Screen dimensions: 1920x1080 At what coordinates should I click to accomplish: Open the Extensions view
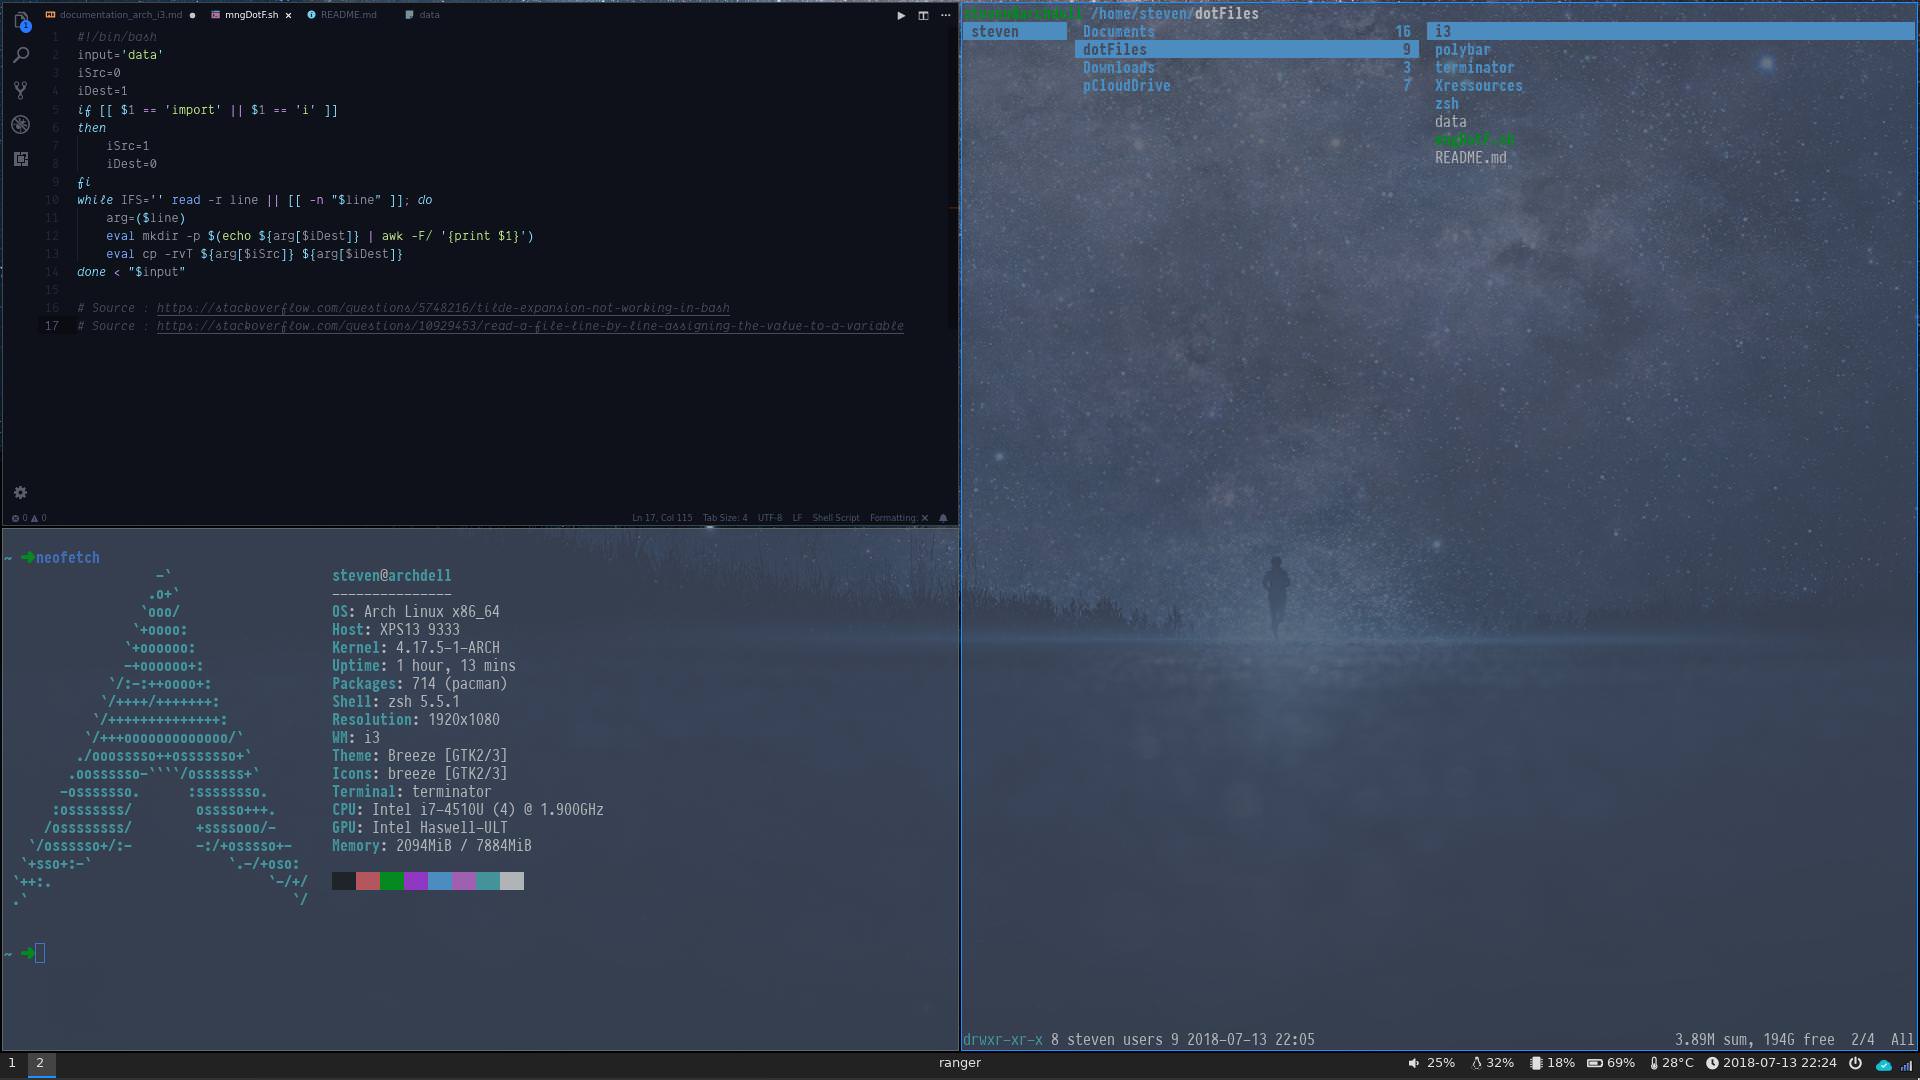click(21, 159)
